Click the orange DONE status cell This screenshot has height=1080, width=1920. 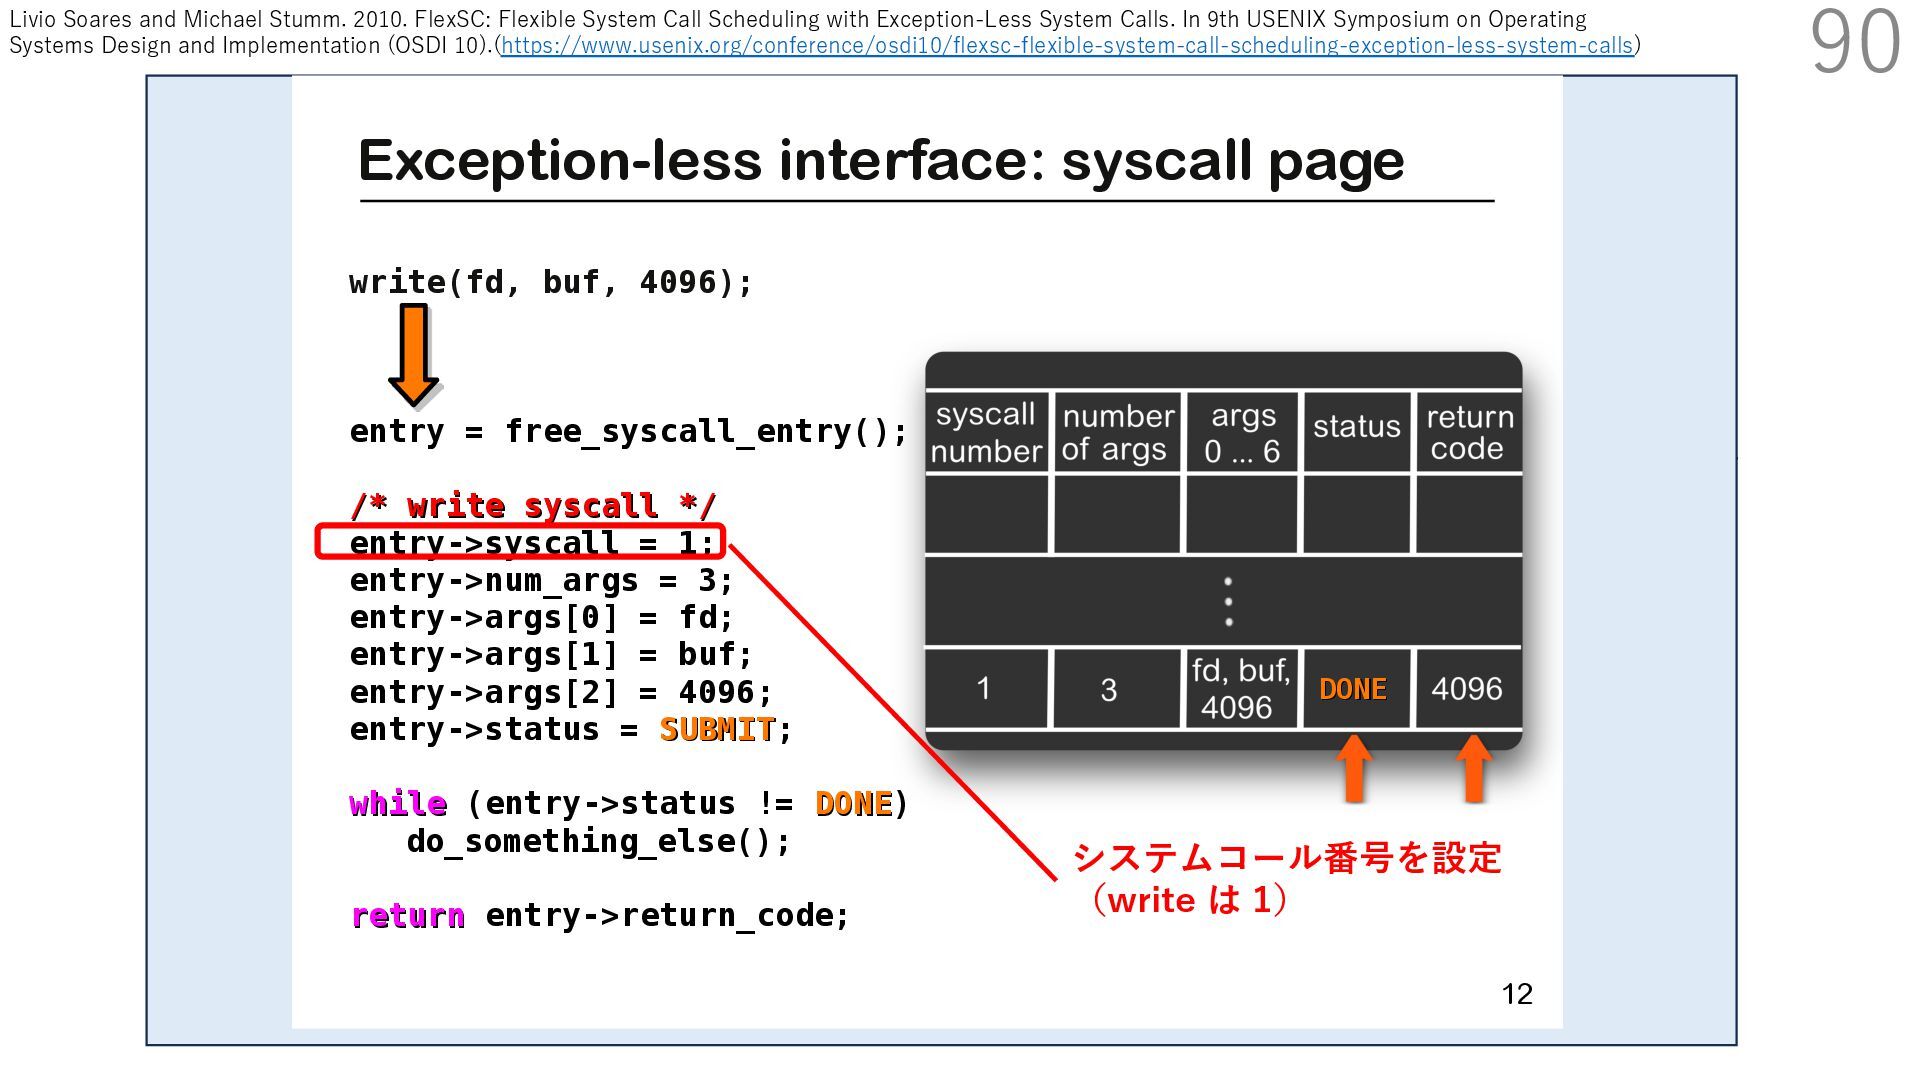[1353, 689]
